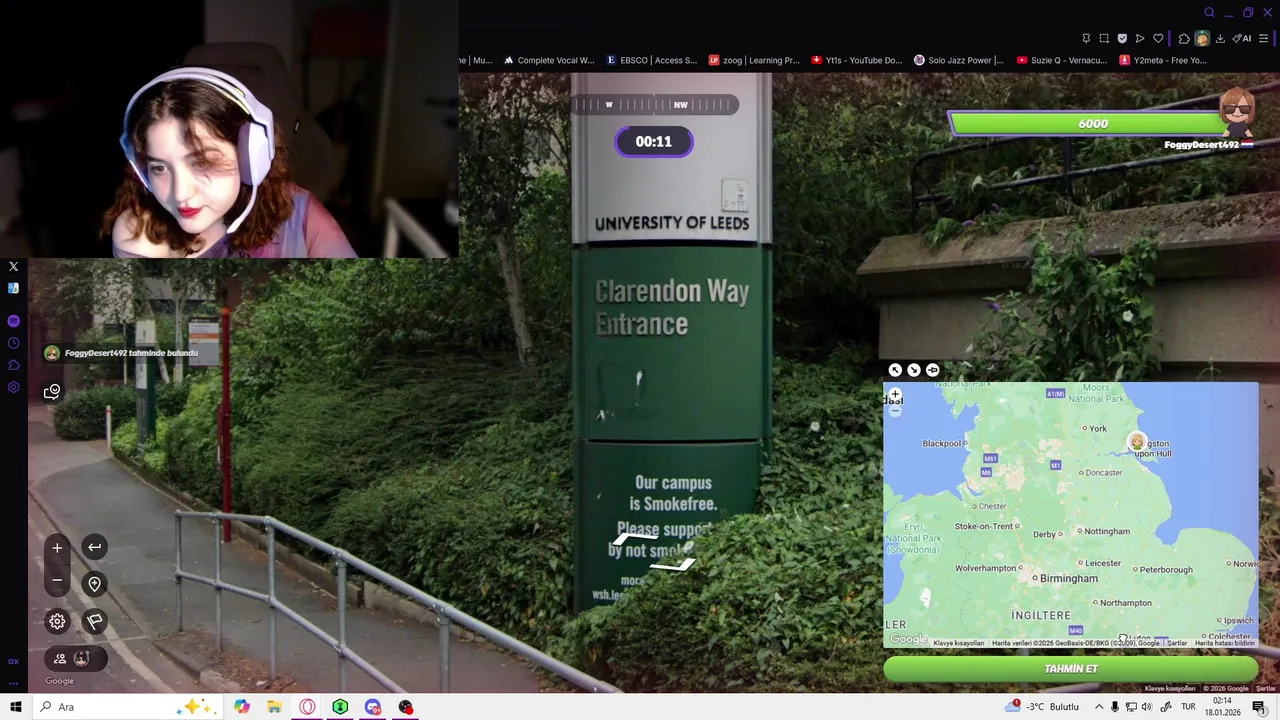1280x720 pixels.
Task: Open Opera GX from the taskbar
Action: tap(307, 707)
